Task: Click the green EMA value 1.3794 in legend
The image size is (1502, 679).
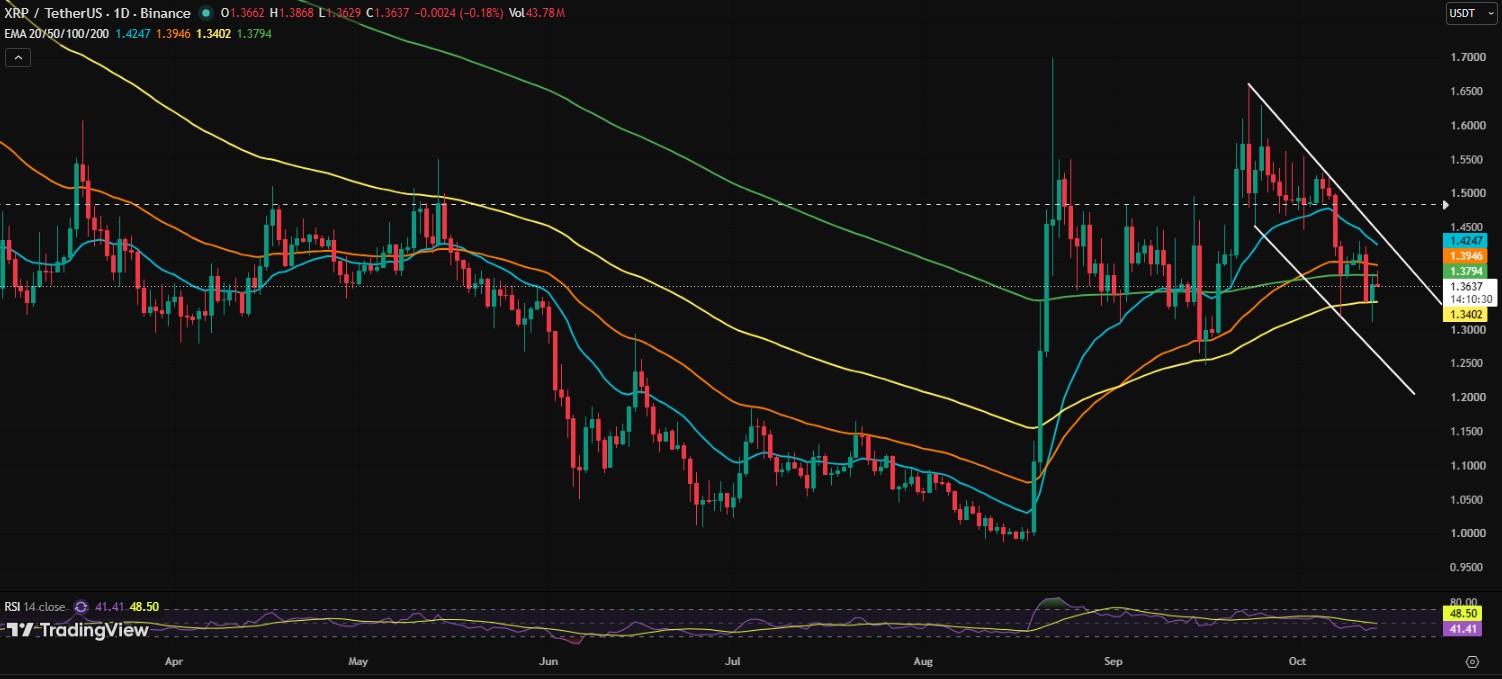Action: coord(254,33)
